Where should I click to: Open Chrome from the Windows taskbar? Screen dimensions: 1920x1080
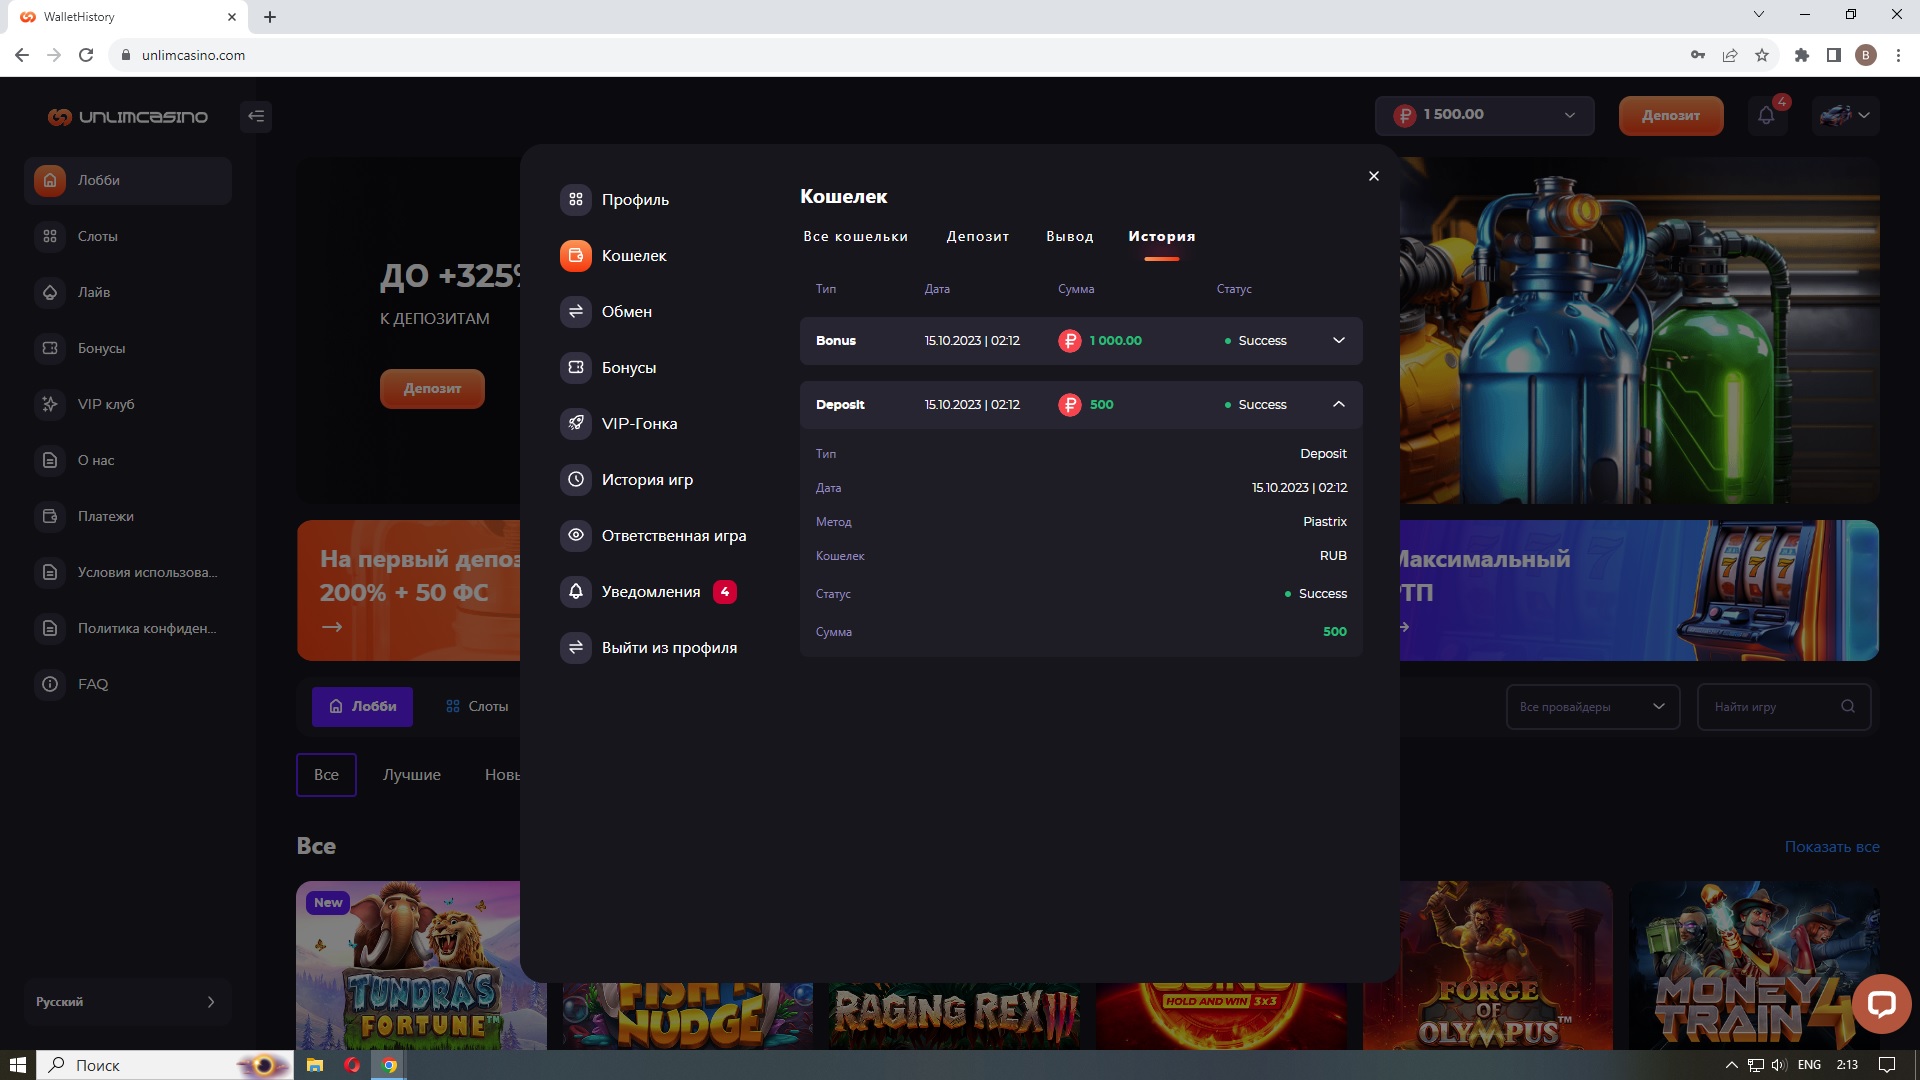tap(390, 1065)
